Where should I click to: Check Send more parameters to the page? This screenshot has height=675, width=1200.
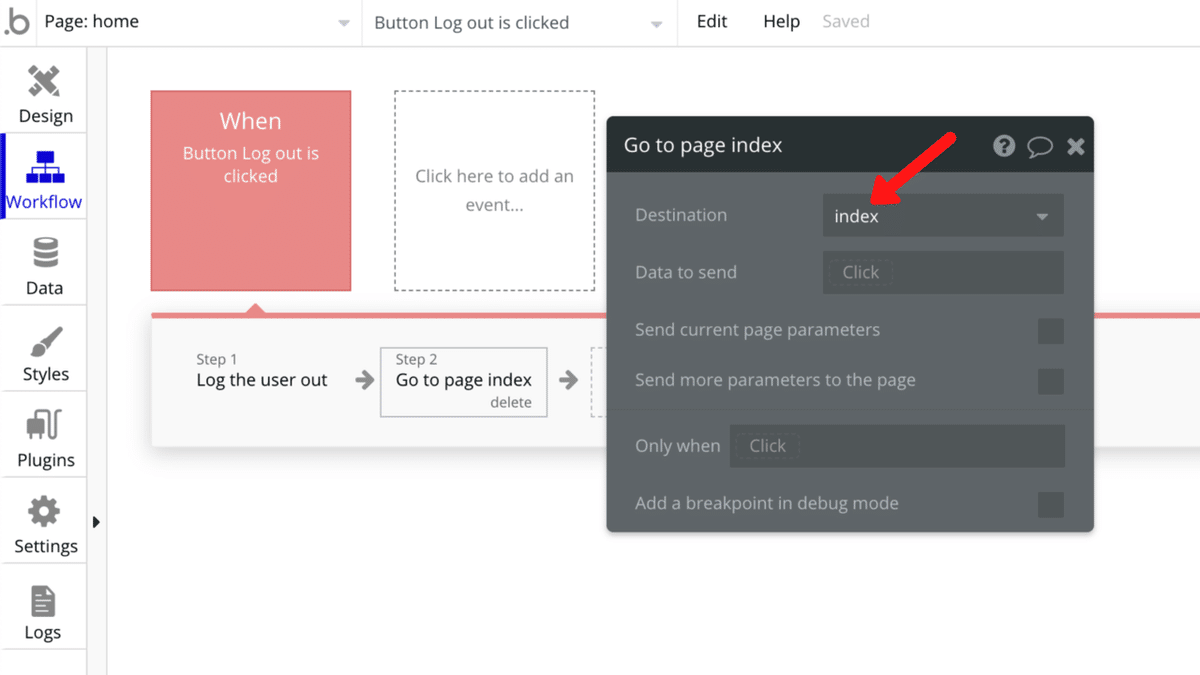click(1050, 381)
